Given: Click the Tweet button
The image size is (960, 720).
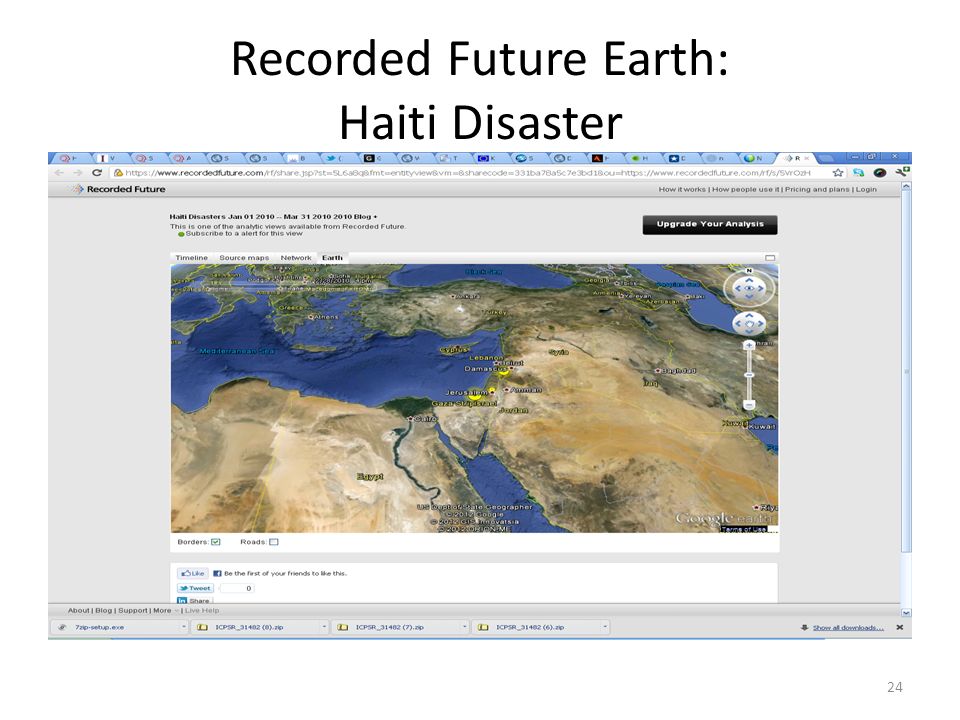Looking at the screenshot, I should [x=195, y=588].
